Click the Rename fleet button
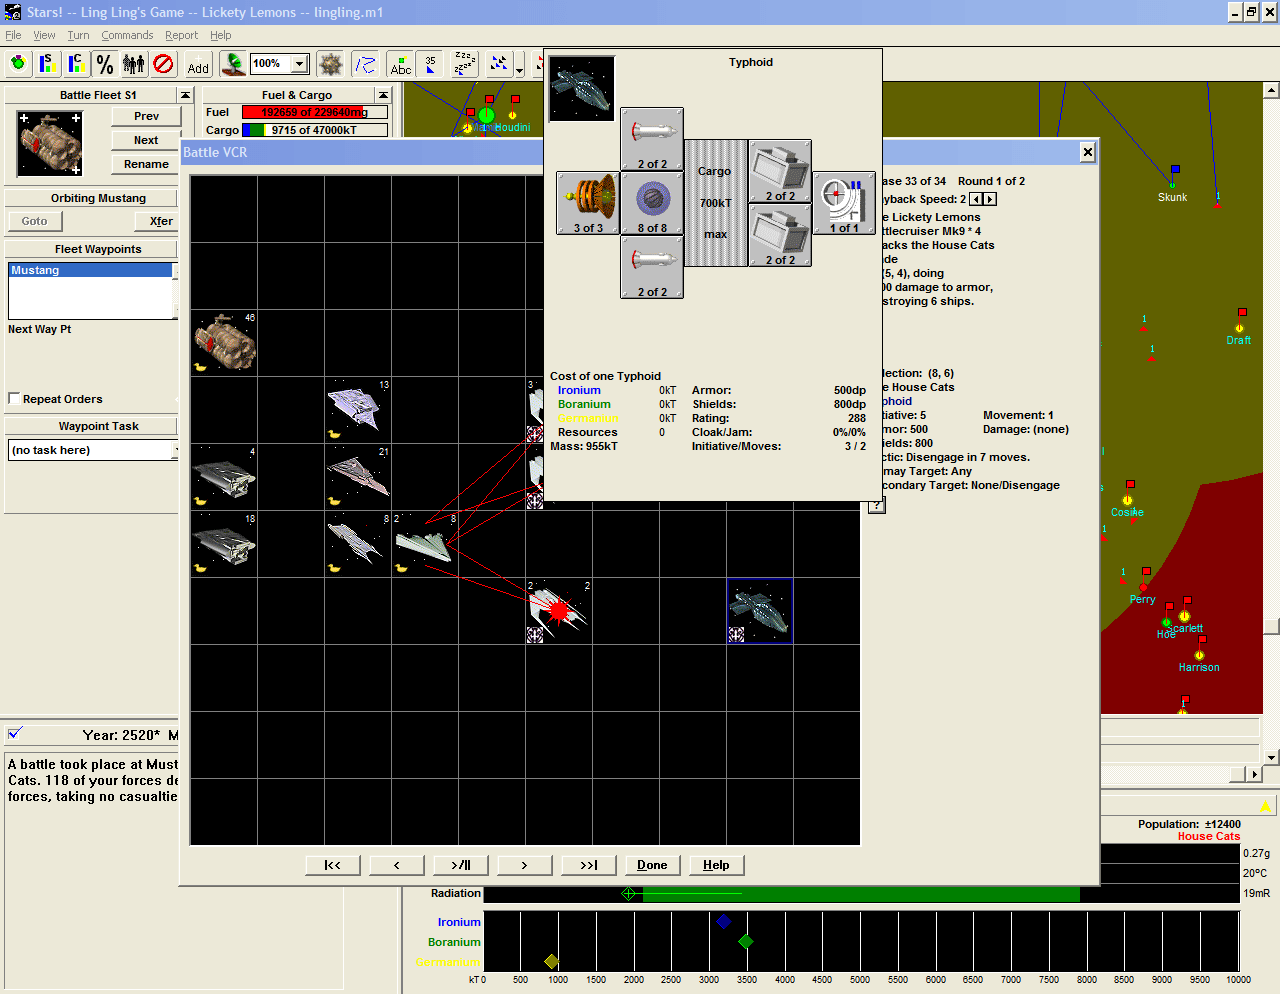Screen dimensions: 1280x994 (x=146, y=164)
